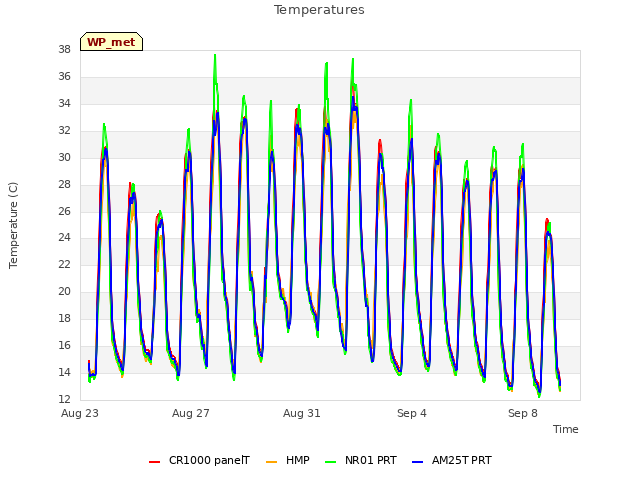This screenshot has width=640, height=480.
Task: Click the Aug 31 x-axis label
Action: coord(302,413)
